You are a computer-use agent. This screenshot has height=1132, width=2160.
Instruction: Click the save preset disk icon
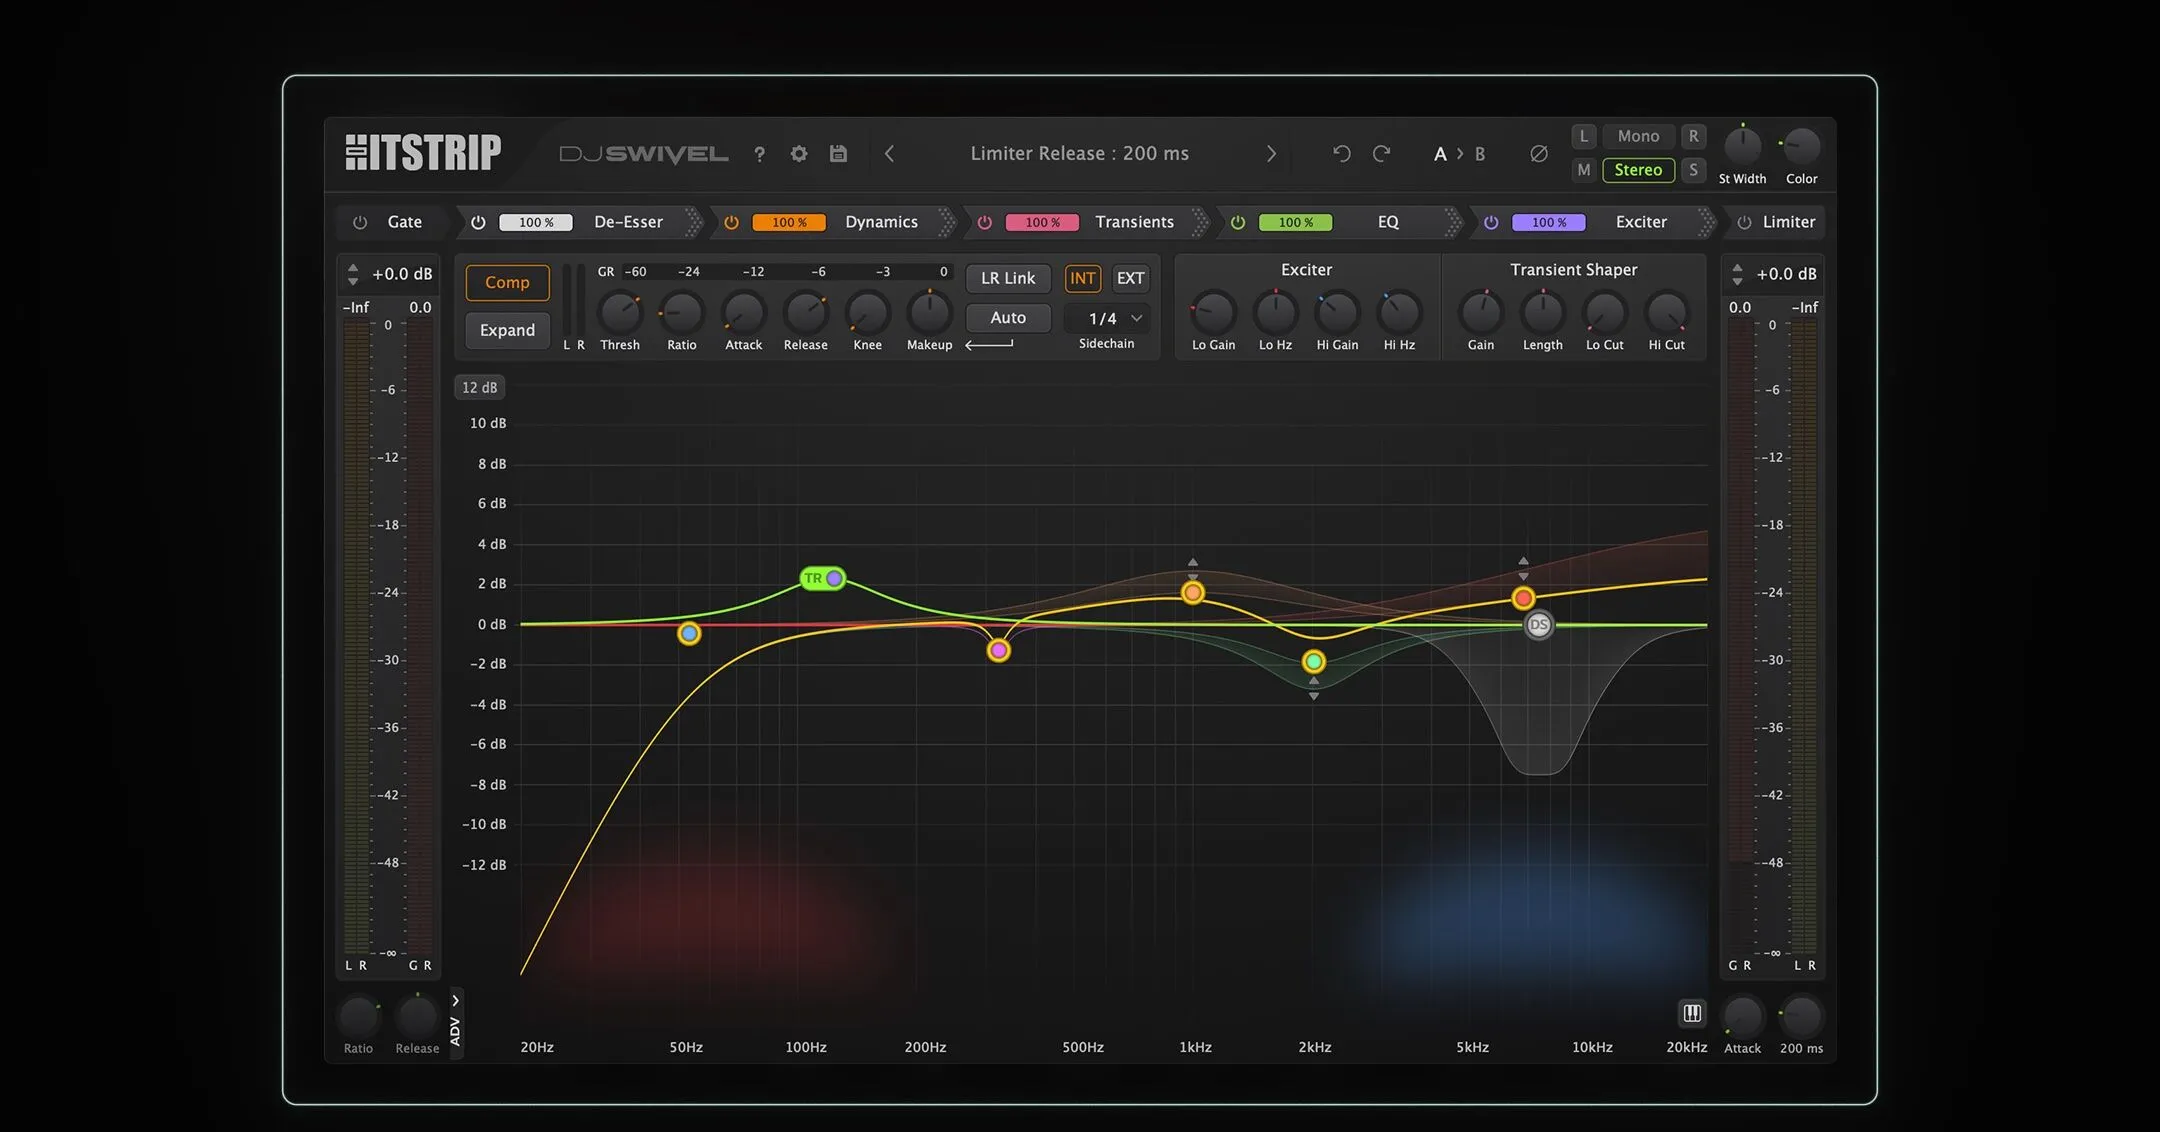tap(839, 153)
